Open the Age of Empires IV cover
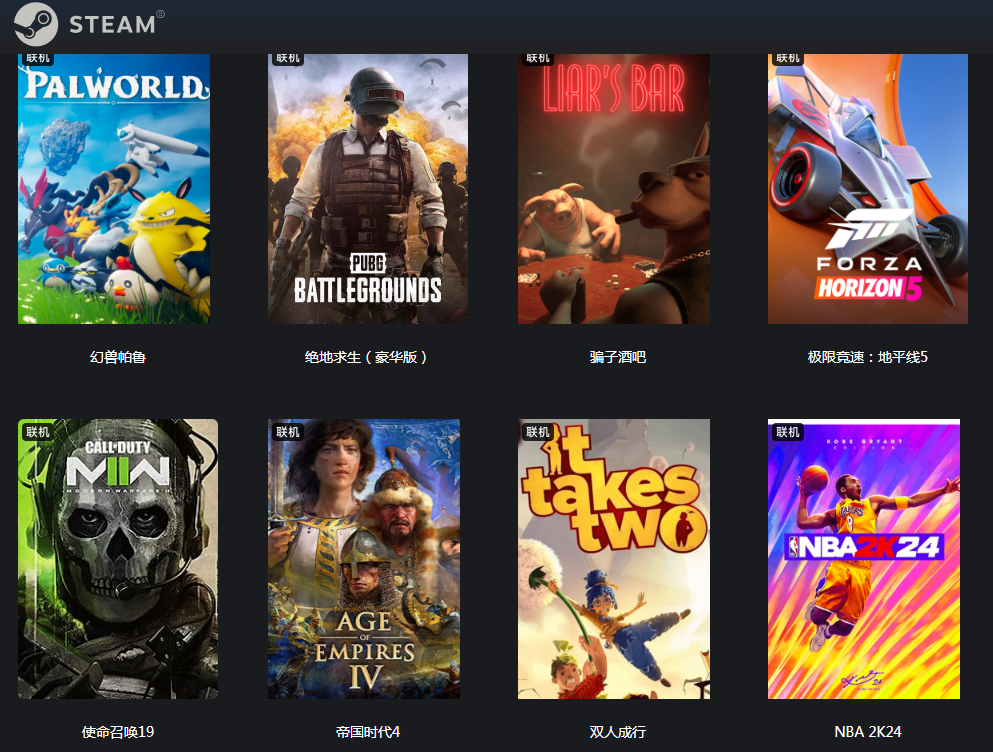 click(364, 559)
